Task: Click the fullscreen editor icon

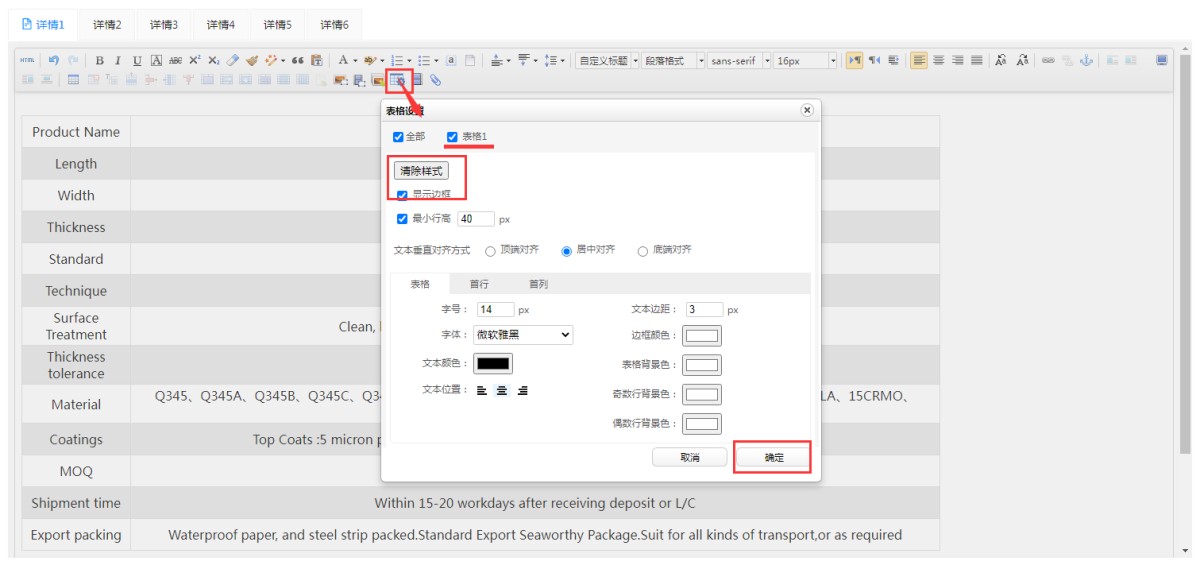Action: (1161, 60)
